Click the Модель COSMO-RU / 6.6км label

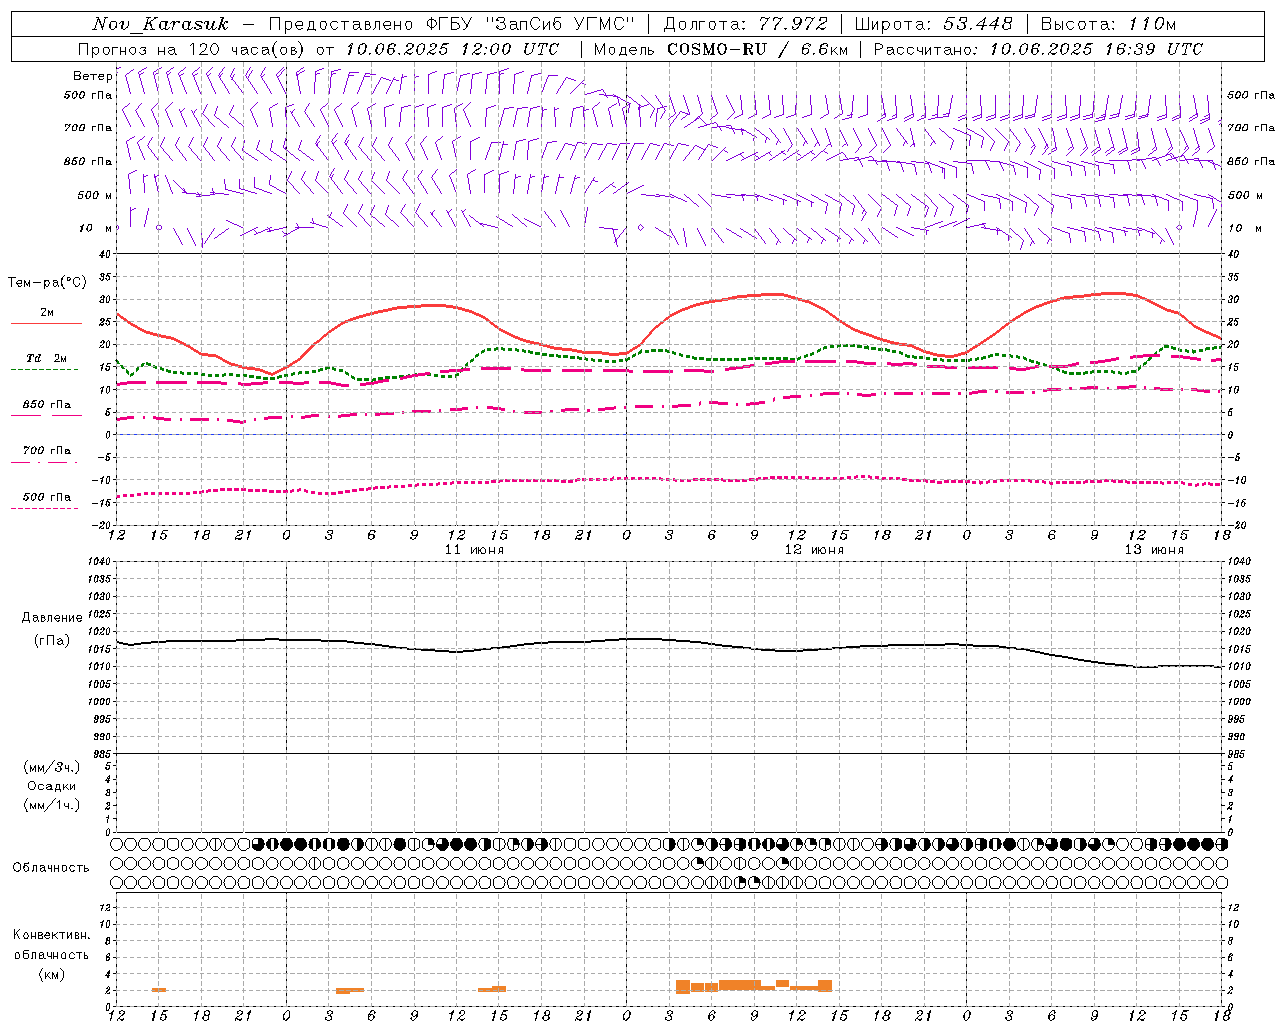[721, 49]
